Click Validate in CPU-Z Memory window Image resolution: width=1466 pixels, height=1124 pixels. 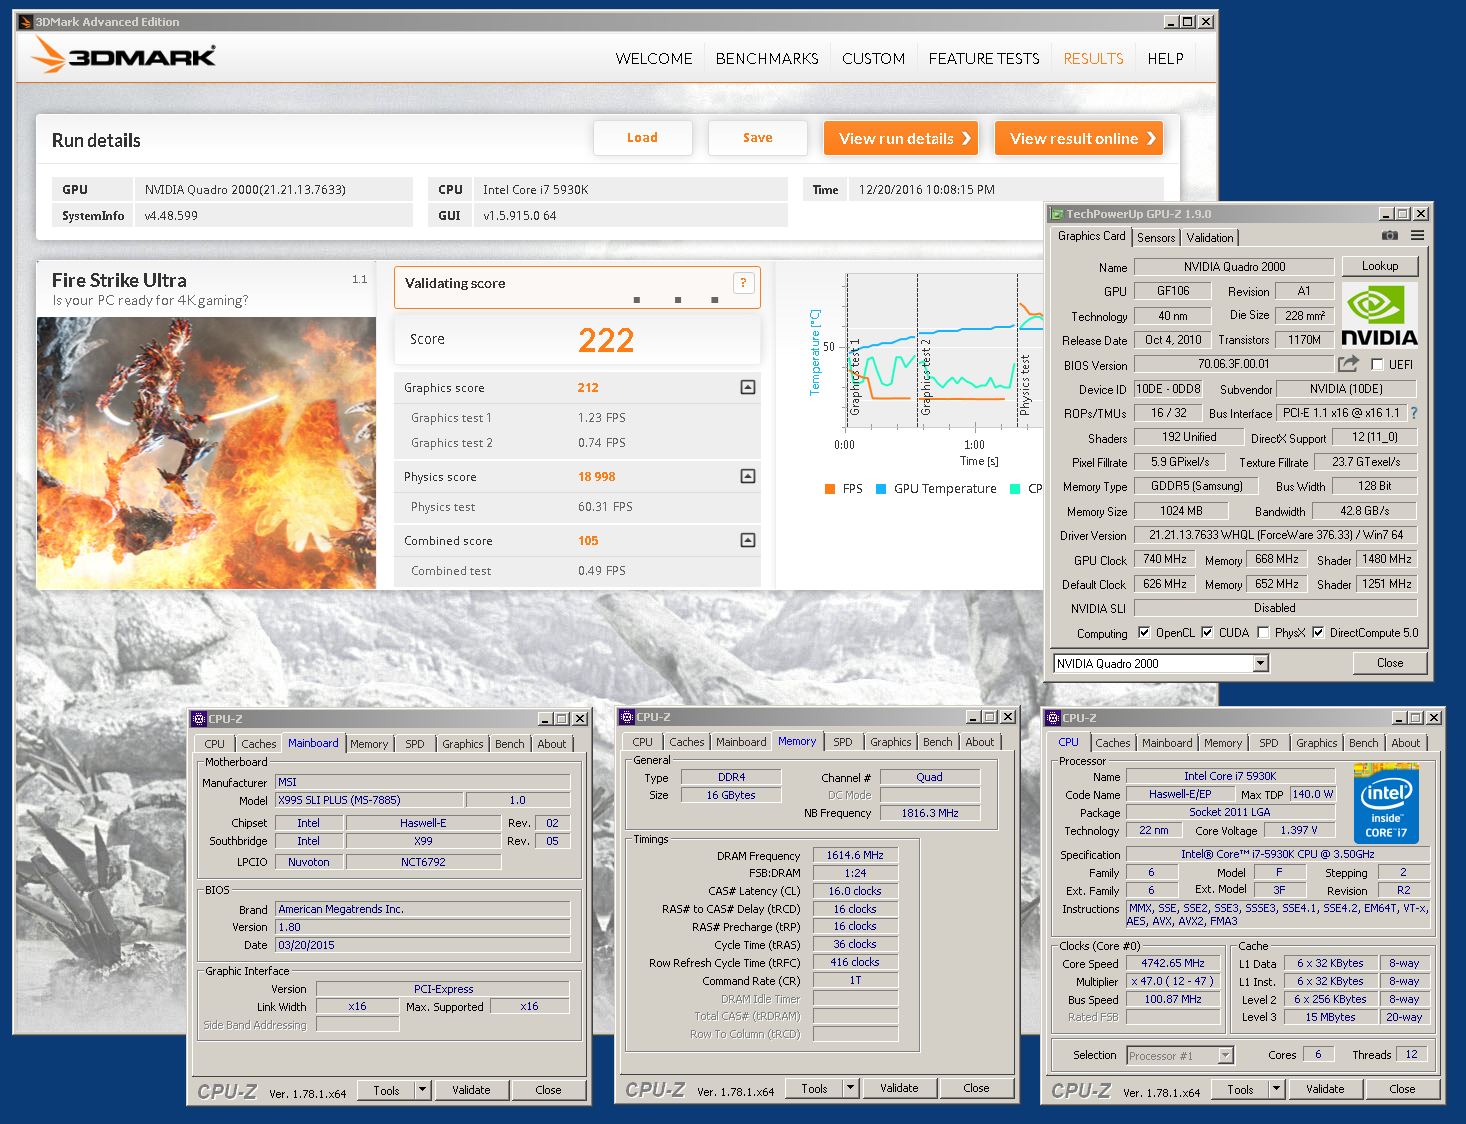pyautogui.click(x=899, y=1088)
